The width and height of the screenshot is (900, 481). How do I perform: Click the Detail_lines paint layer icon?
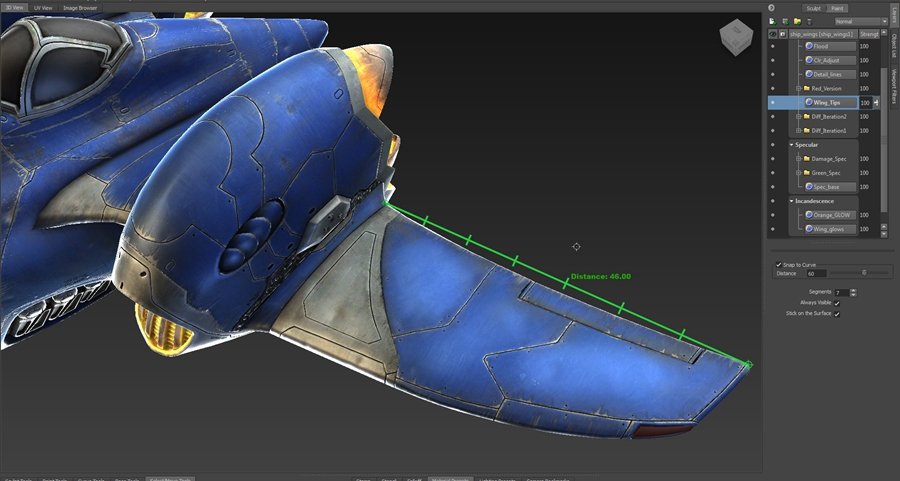(x=809, y=74)
